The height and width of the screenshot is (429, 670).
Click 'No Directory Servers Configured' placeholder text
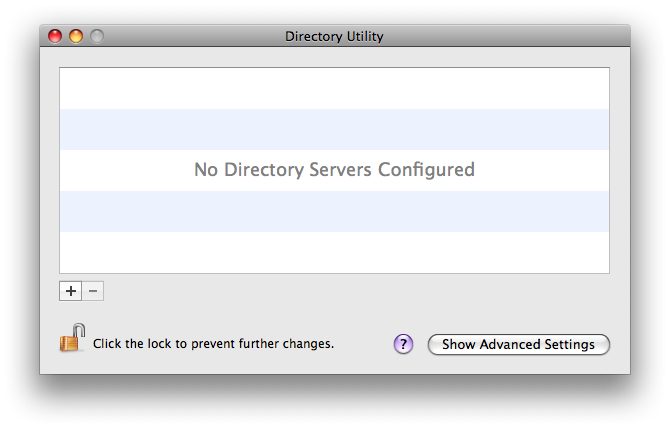pyautogui.click(x=334, y=170)
